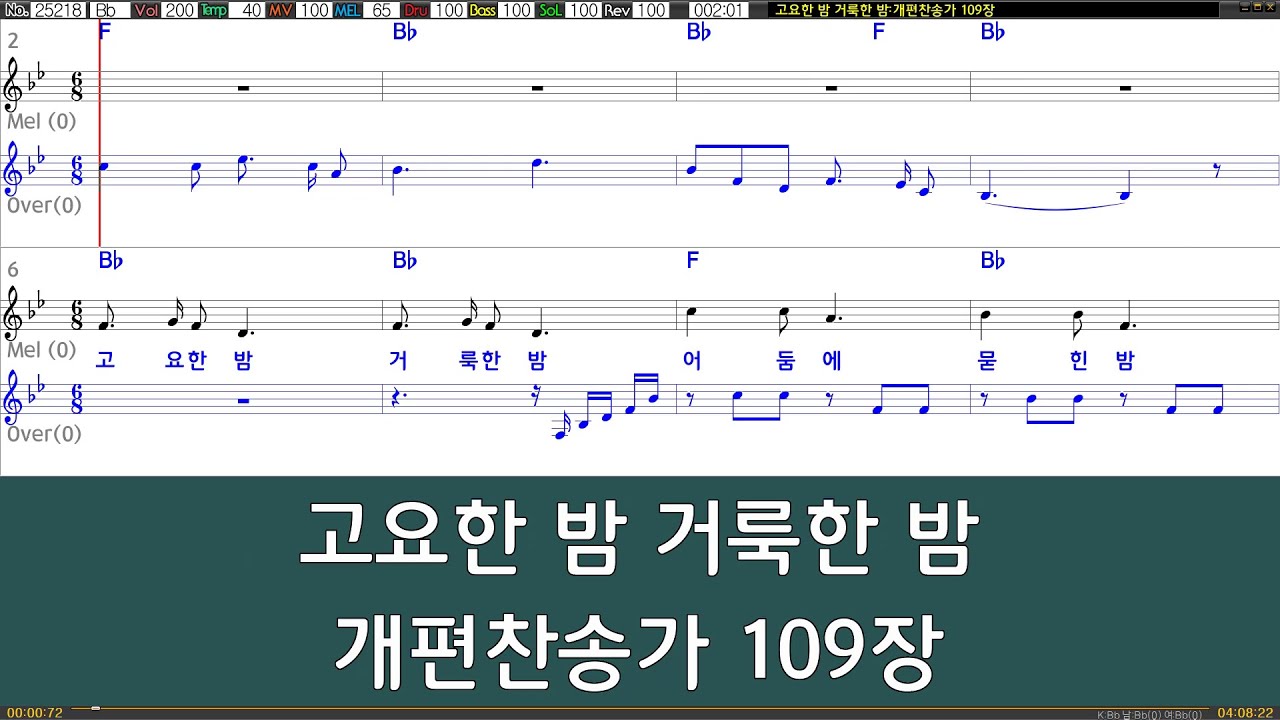
Task: Click the playback progress bar at the bottom
Action: click(640, 708)
